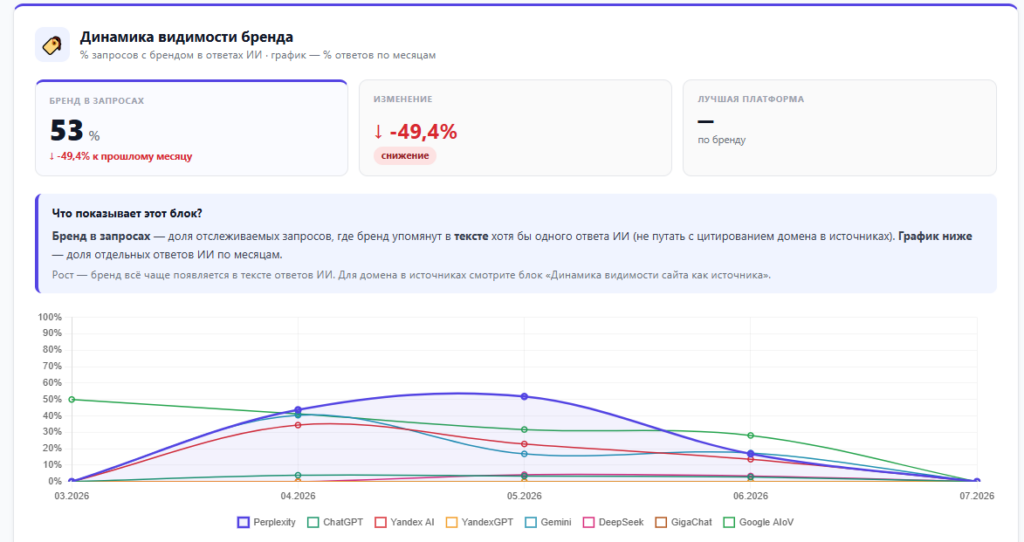Click the red «снижение» badge
Viewport: 1024px width, 542px height.
(405, 155)
